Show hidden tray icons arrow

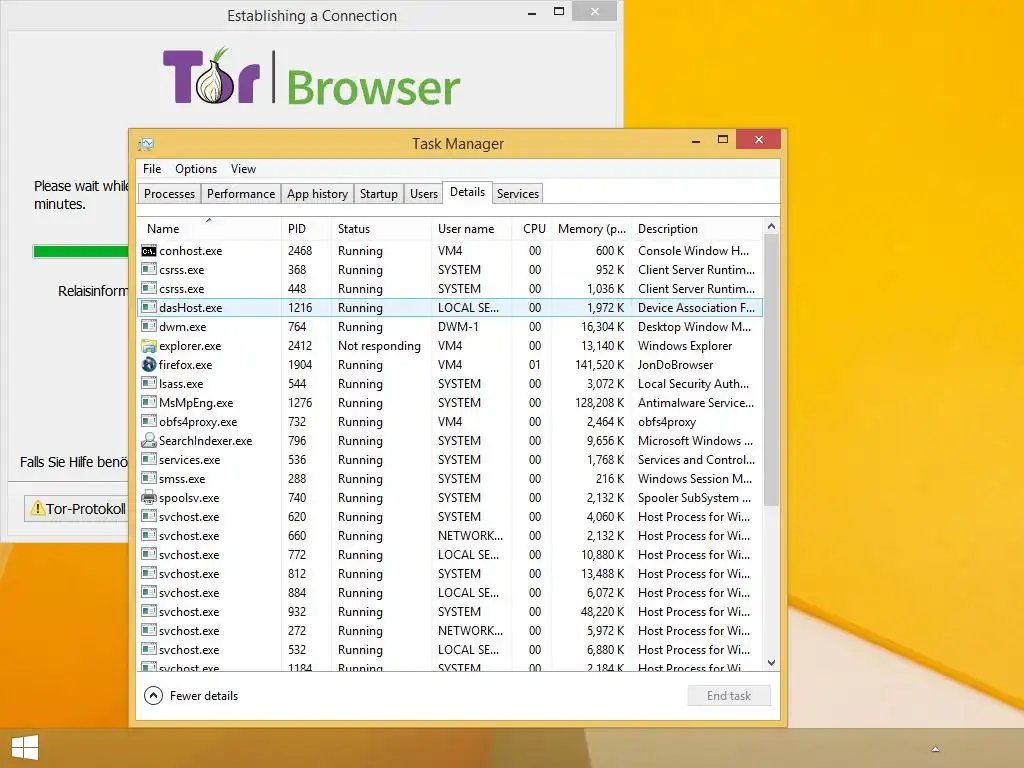pyautogui.click(x=935, y=749)
